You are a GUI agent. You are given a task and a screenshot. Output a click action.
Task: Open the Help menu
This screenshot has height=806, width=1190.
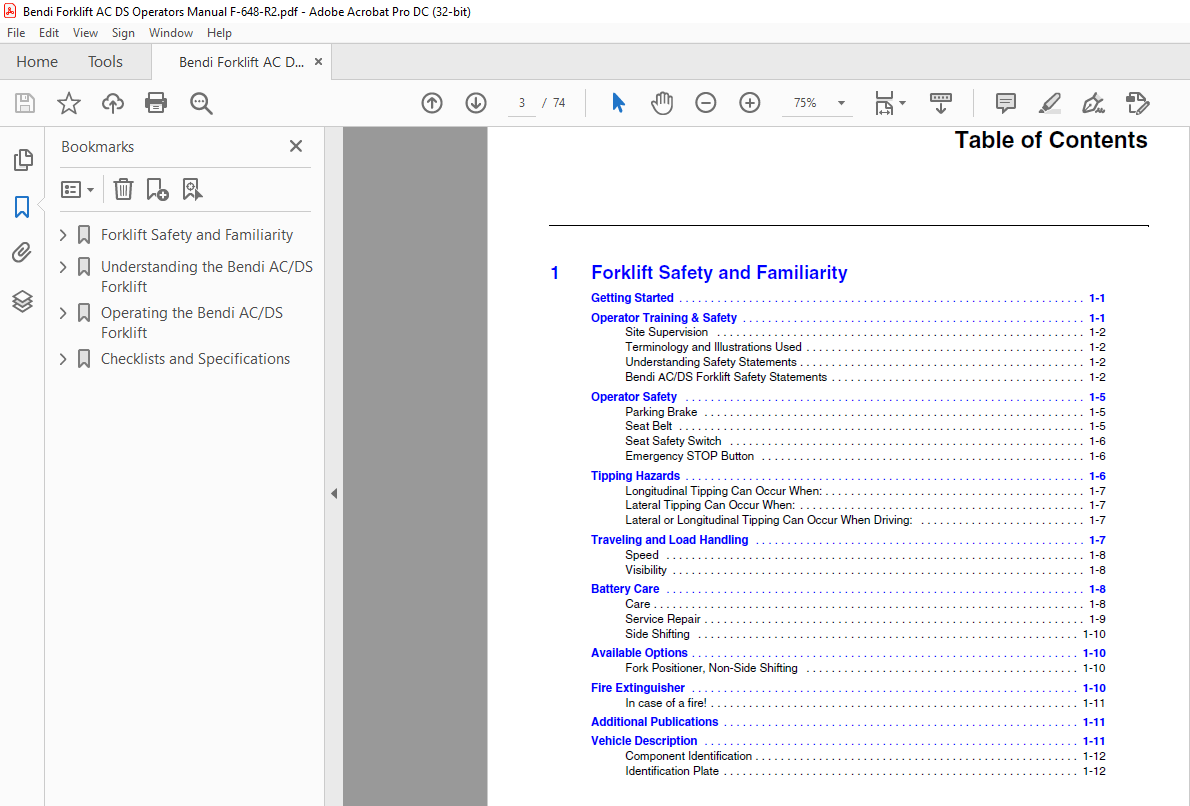click(x=219, y=33)
